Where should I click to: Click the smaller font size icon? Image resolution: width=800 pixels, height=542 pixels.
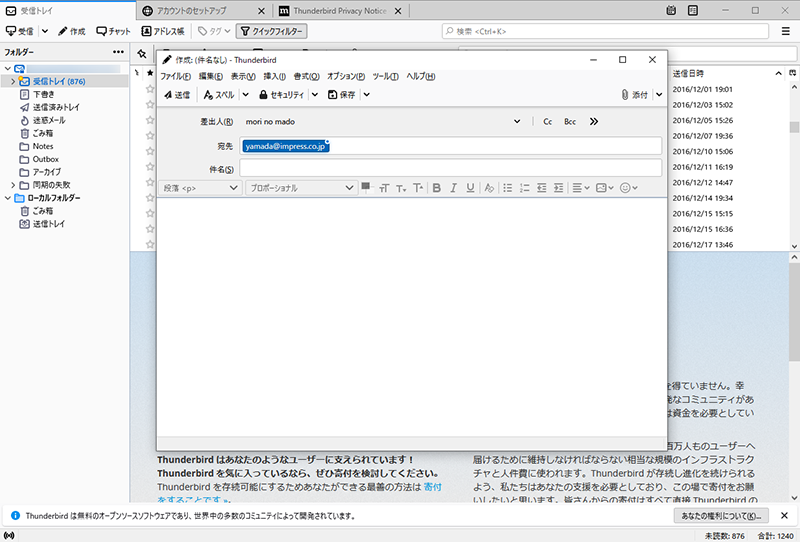(401, 188)
